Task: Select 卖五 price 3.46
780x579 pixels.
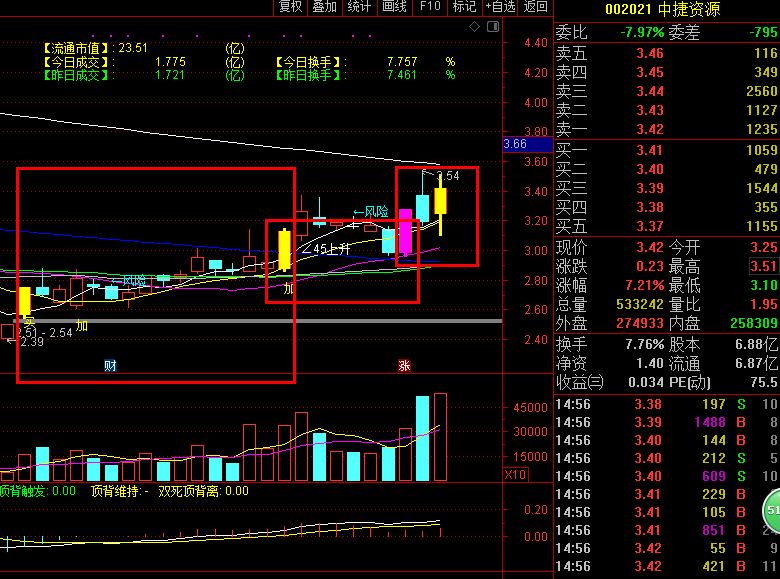Action: [650, 53]
